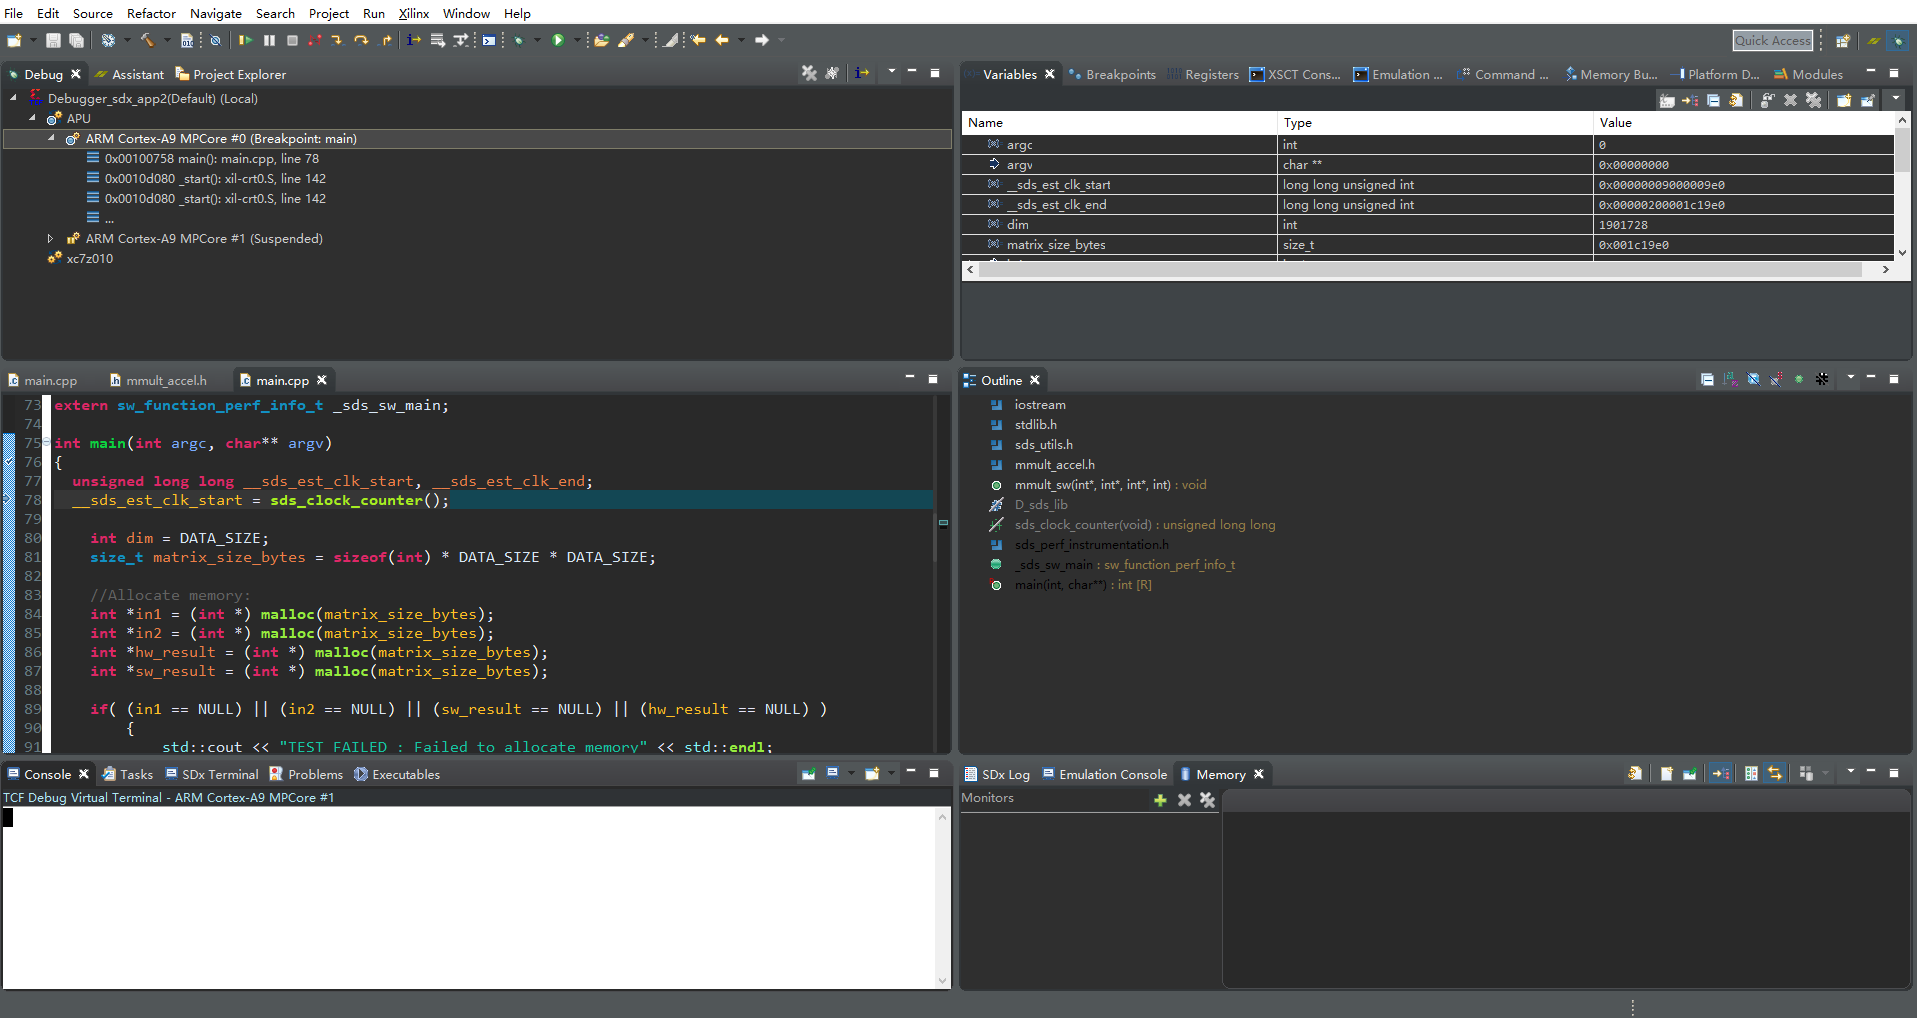1917x1018 pixels.
Task: Open the Variables view menu dropdown
Action: coord(1896,99)
